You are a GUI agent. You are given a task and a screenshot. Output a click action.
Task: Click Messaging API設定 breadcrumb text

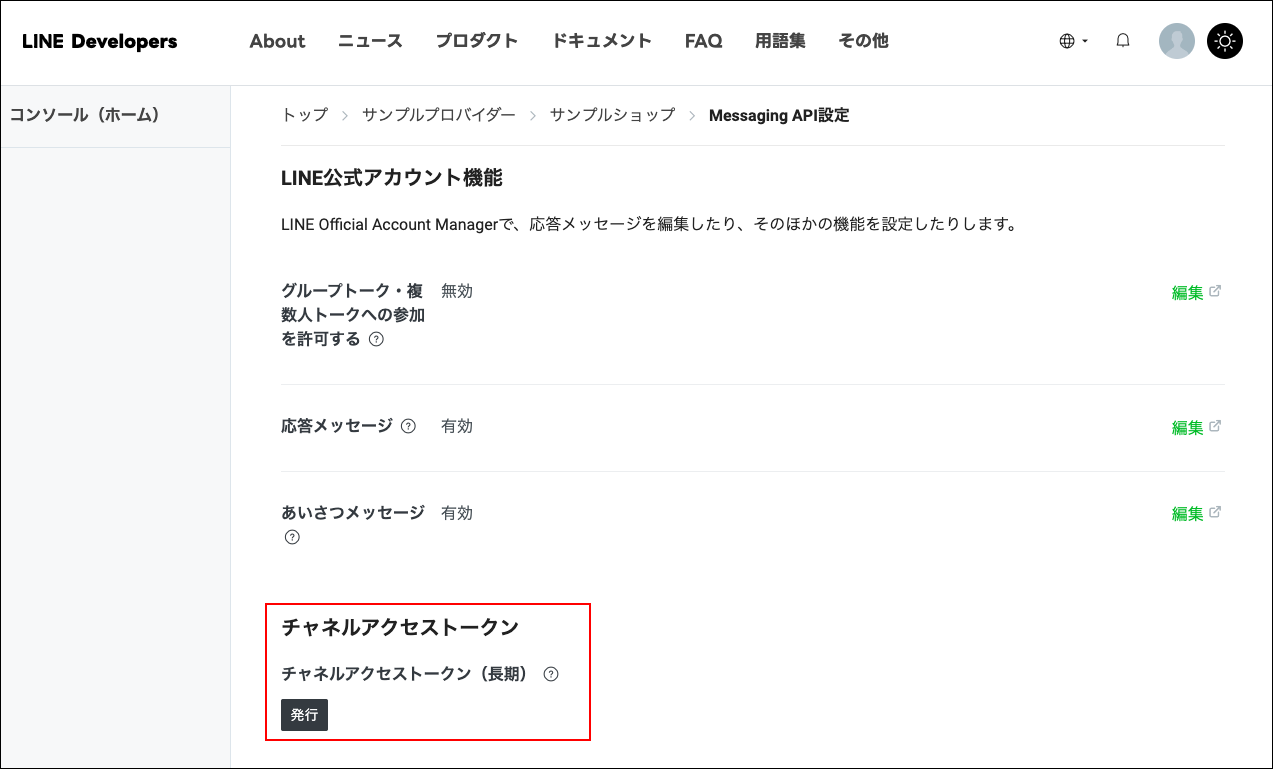click(779, 115)
